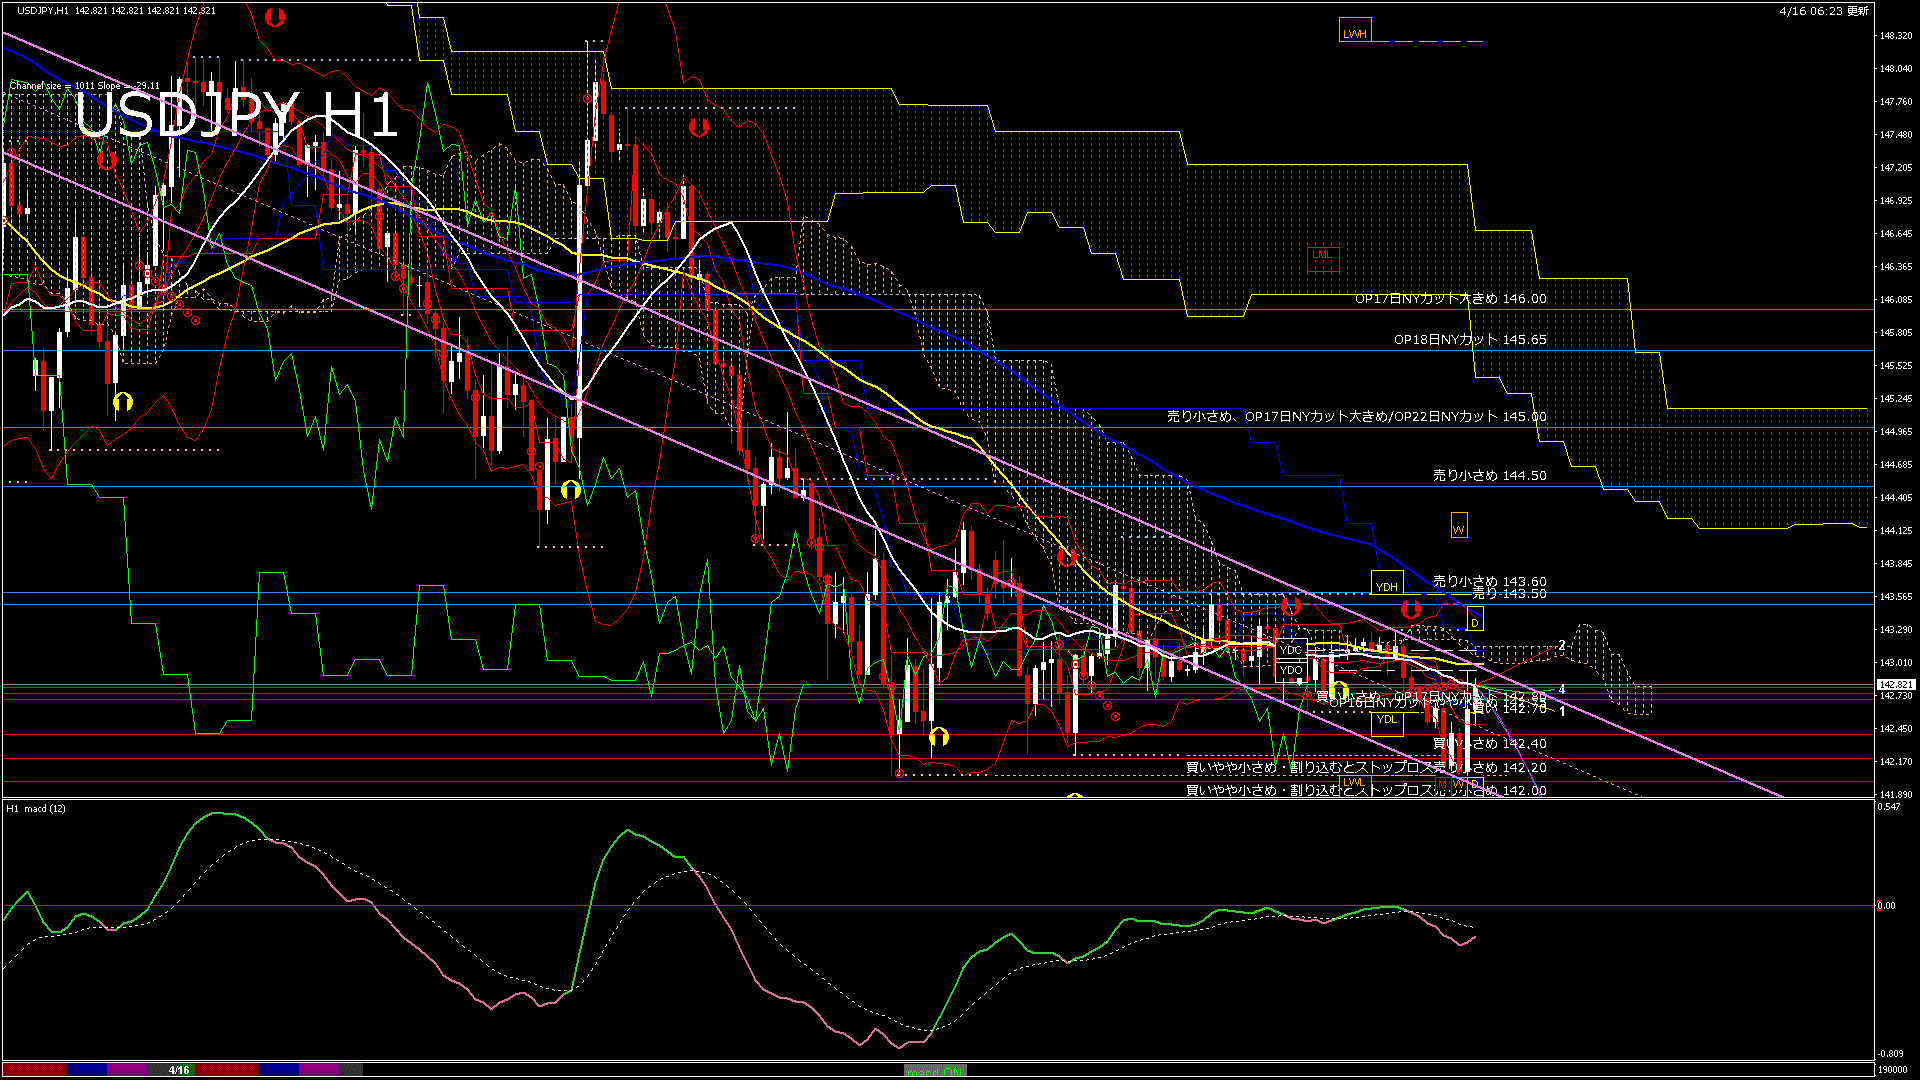Image resolution: width=1920 pixels, height=1080 pixels.
Task: Click the macd ON toggle label
Action: click(935, 1071)
